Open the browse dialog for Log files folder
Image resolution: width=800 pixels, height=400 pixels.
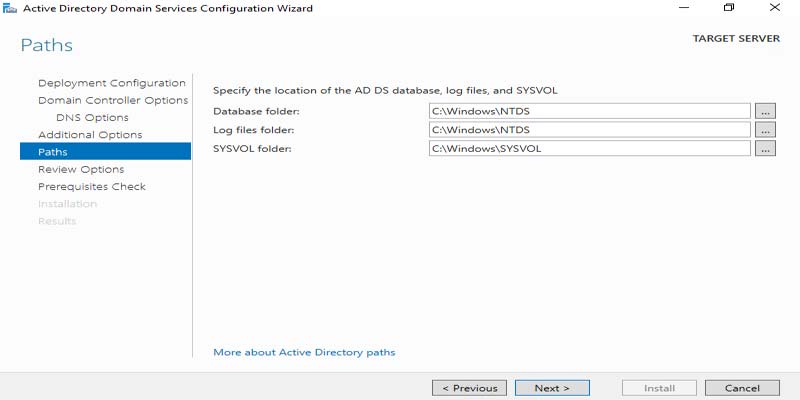coord(765,130)
